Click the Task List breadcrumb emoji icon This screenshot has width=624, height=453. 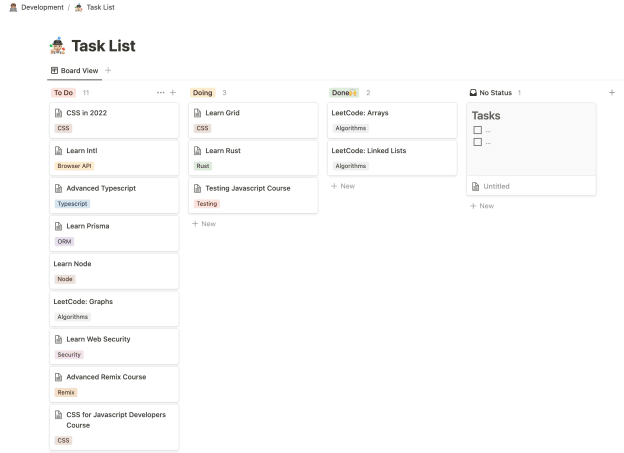tap(79, 7)
